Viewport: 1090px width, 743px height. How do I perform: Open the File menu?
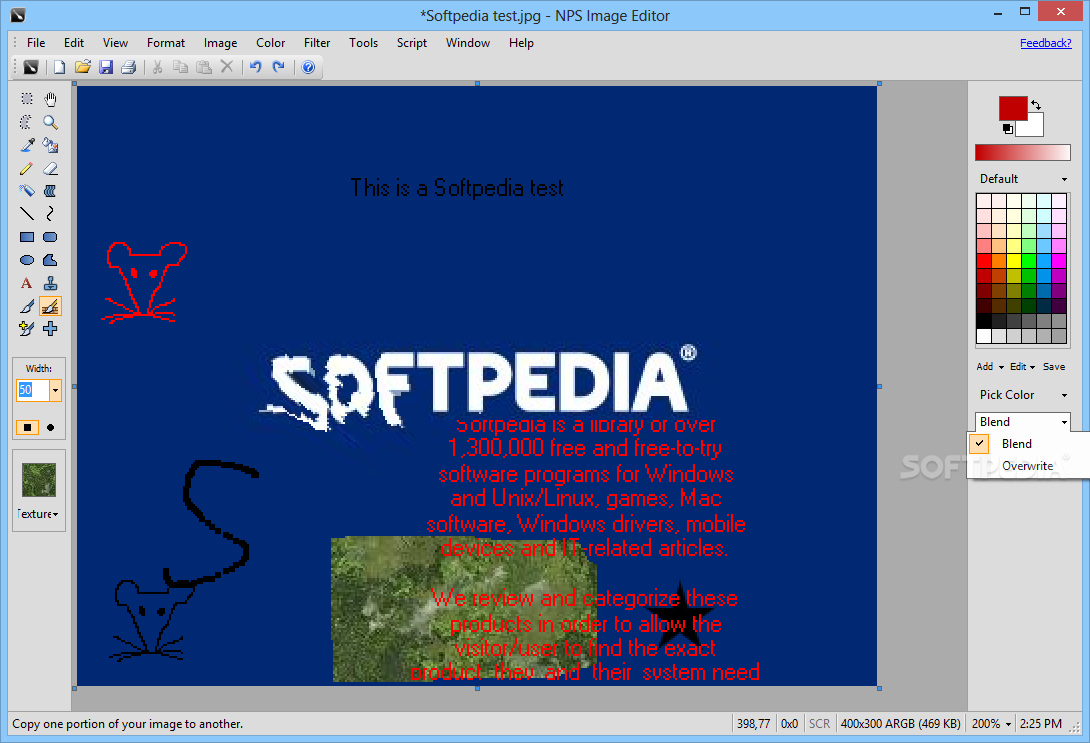[x=36, y=43]
